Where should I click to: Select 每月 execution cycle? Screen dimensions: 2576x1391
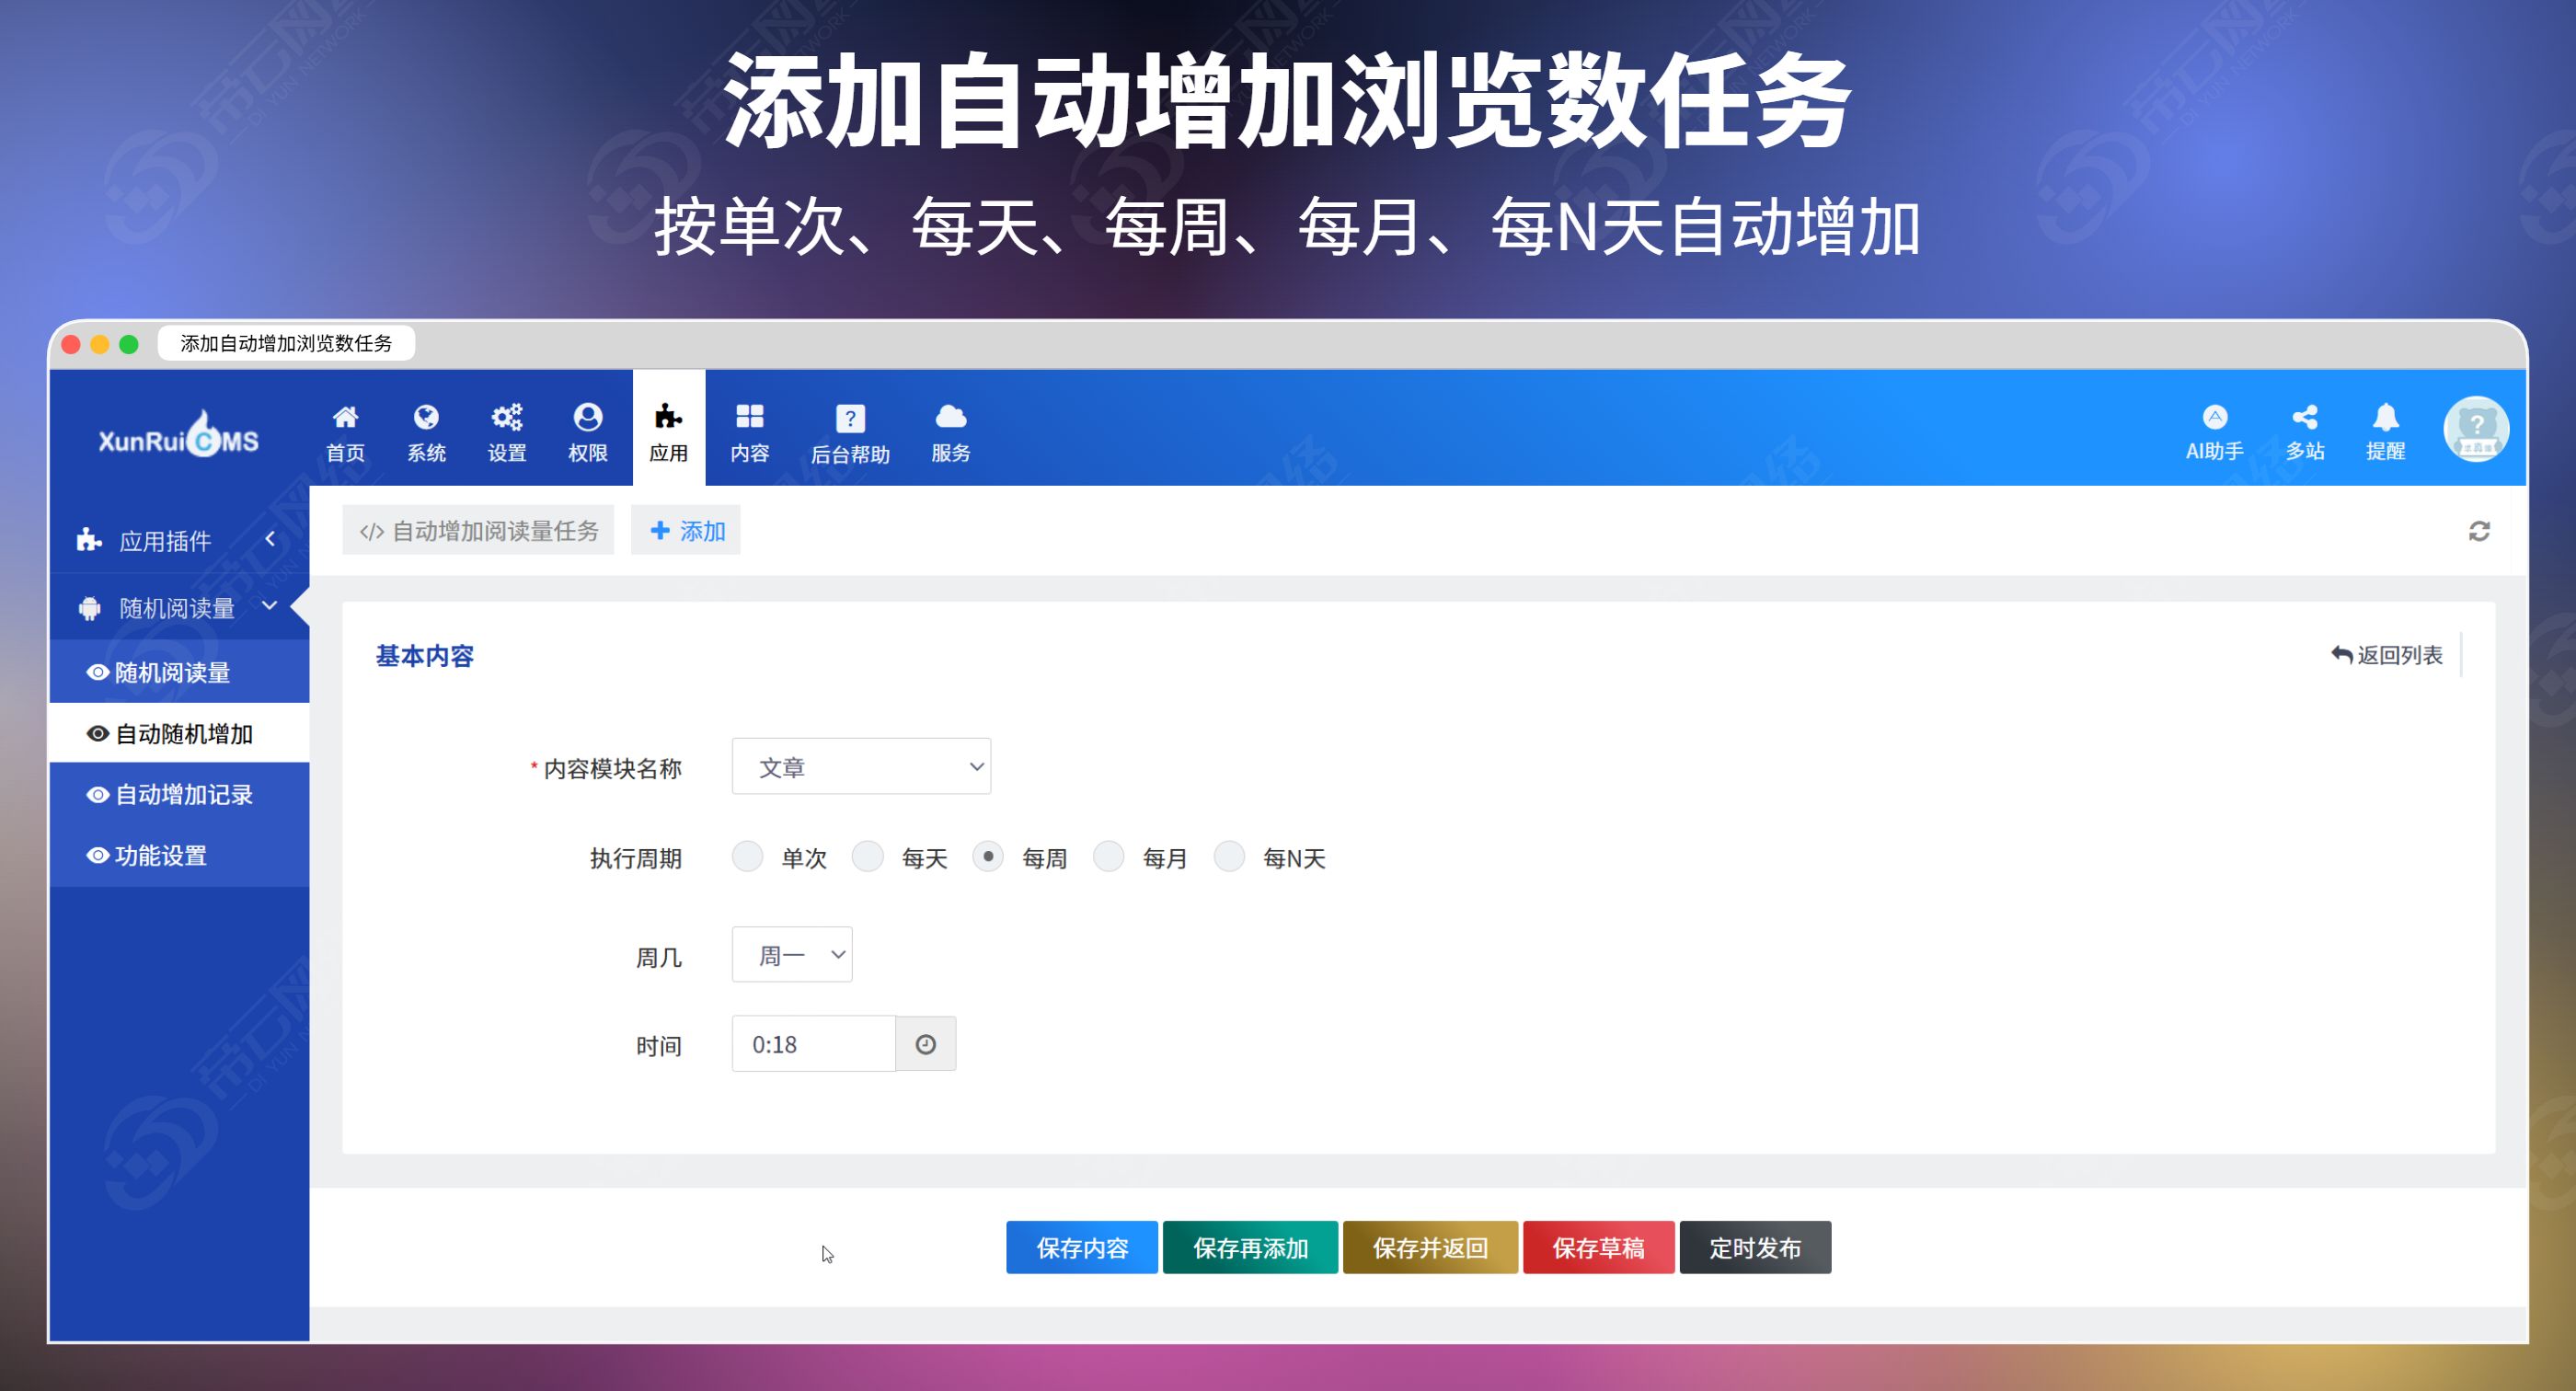[x=1108, y=856]
